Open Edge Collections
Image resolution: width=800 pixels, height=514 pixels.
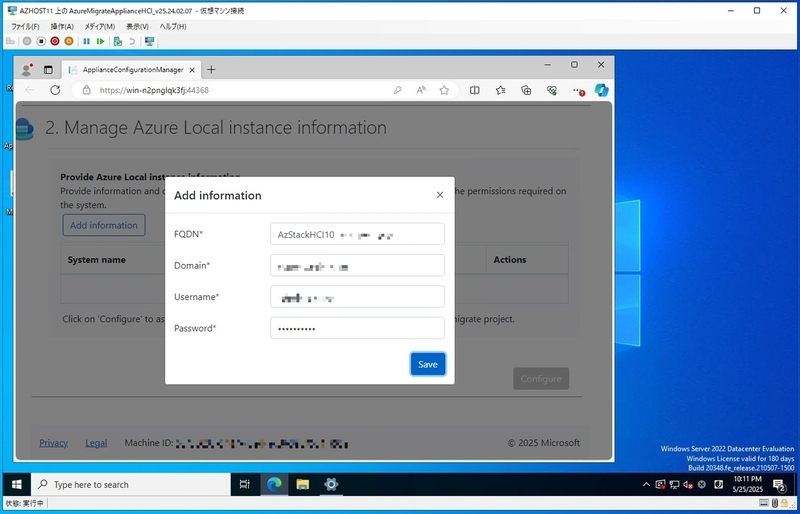[526, 90]
